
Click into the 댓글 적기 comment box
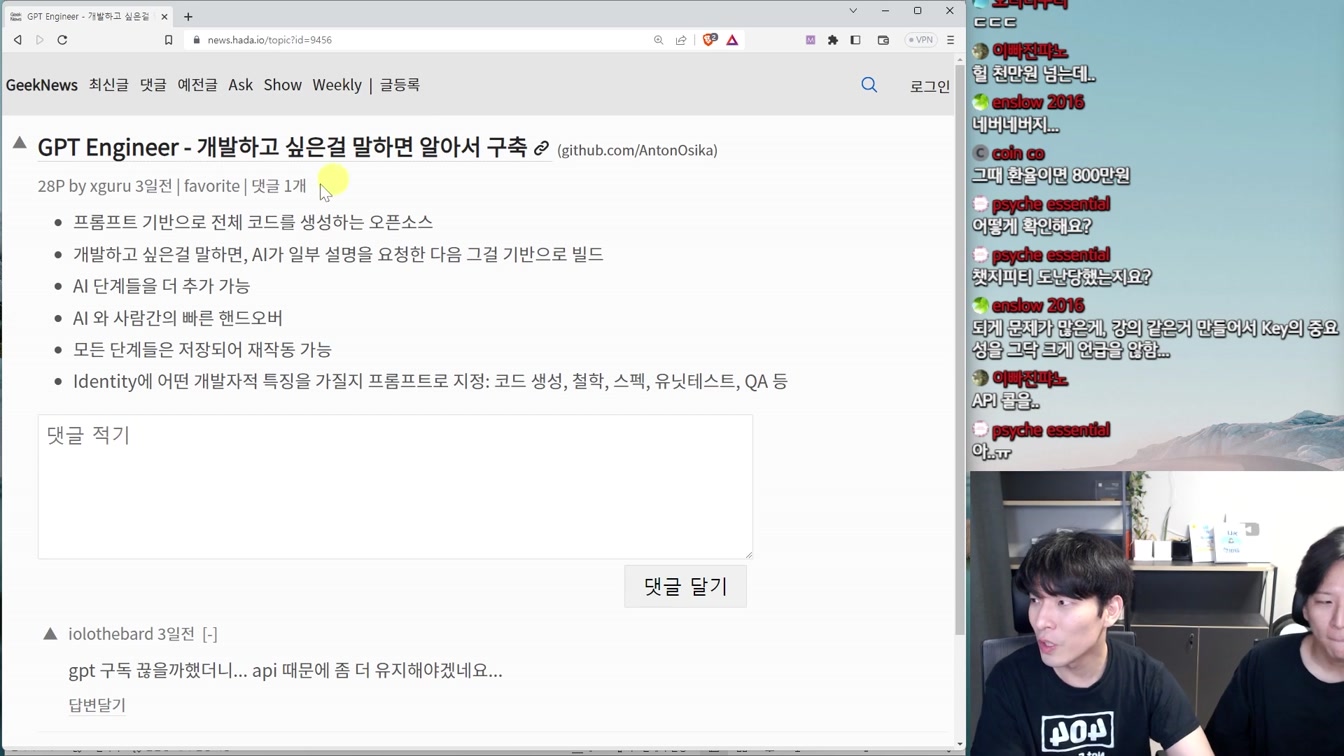point(395,487)
